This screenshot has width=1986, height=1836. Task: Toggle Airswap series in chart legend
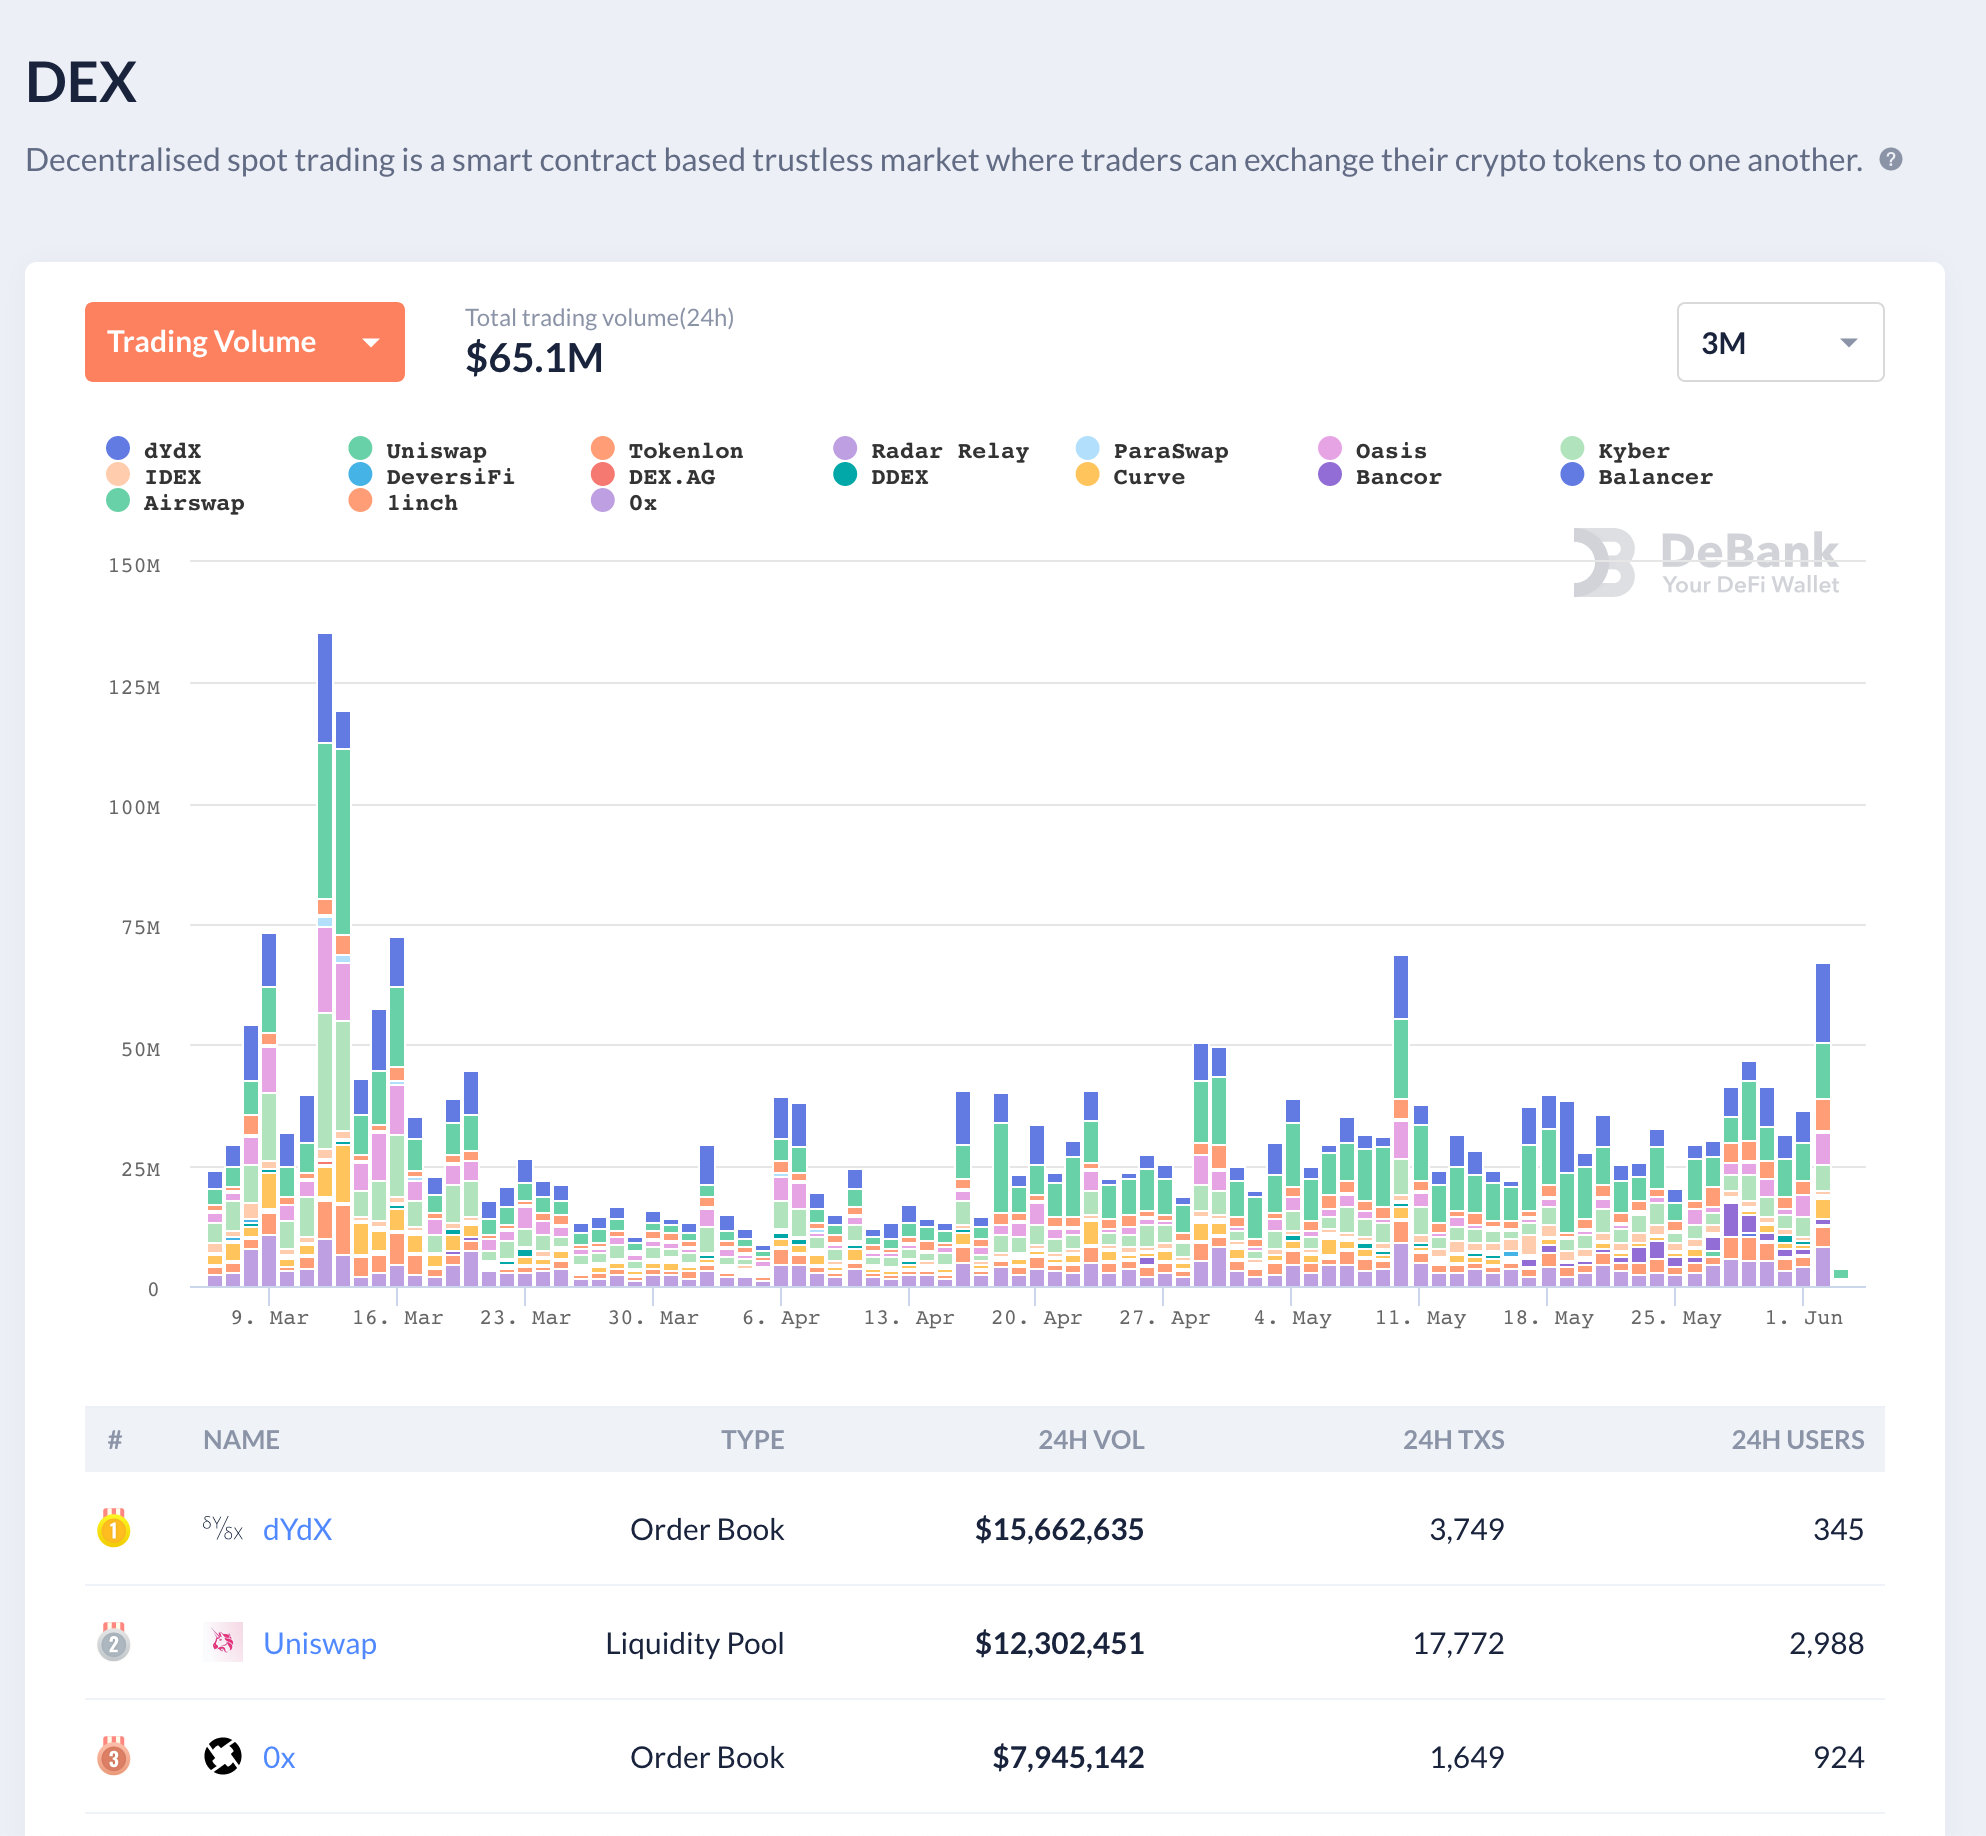tap(175, 502)
